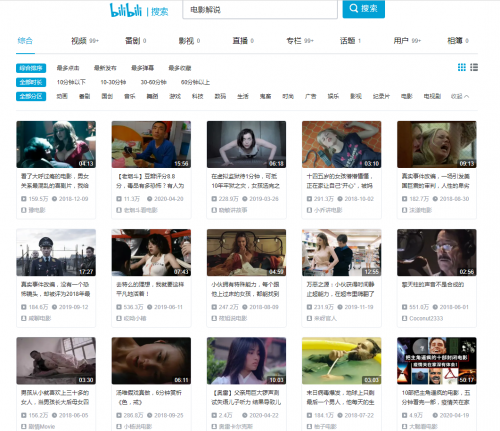Open the 直播 tab

(243, 41)
